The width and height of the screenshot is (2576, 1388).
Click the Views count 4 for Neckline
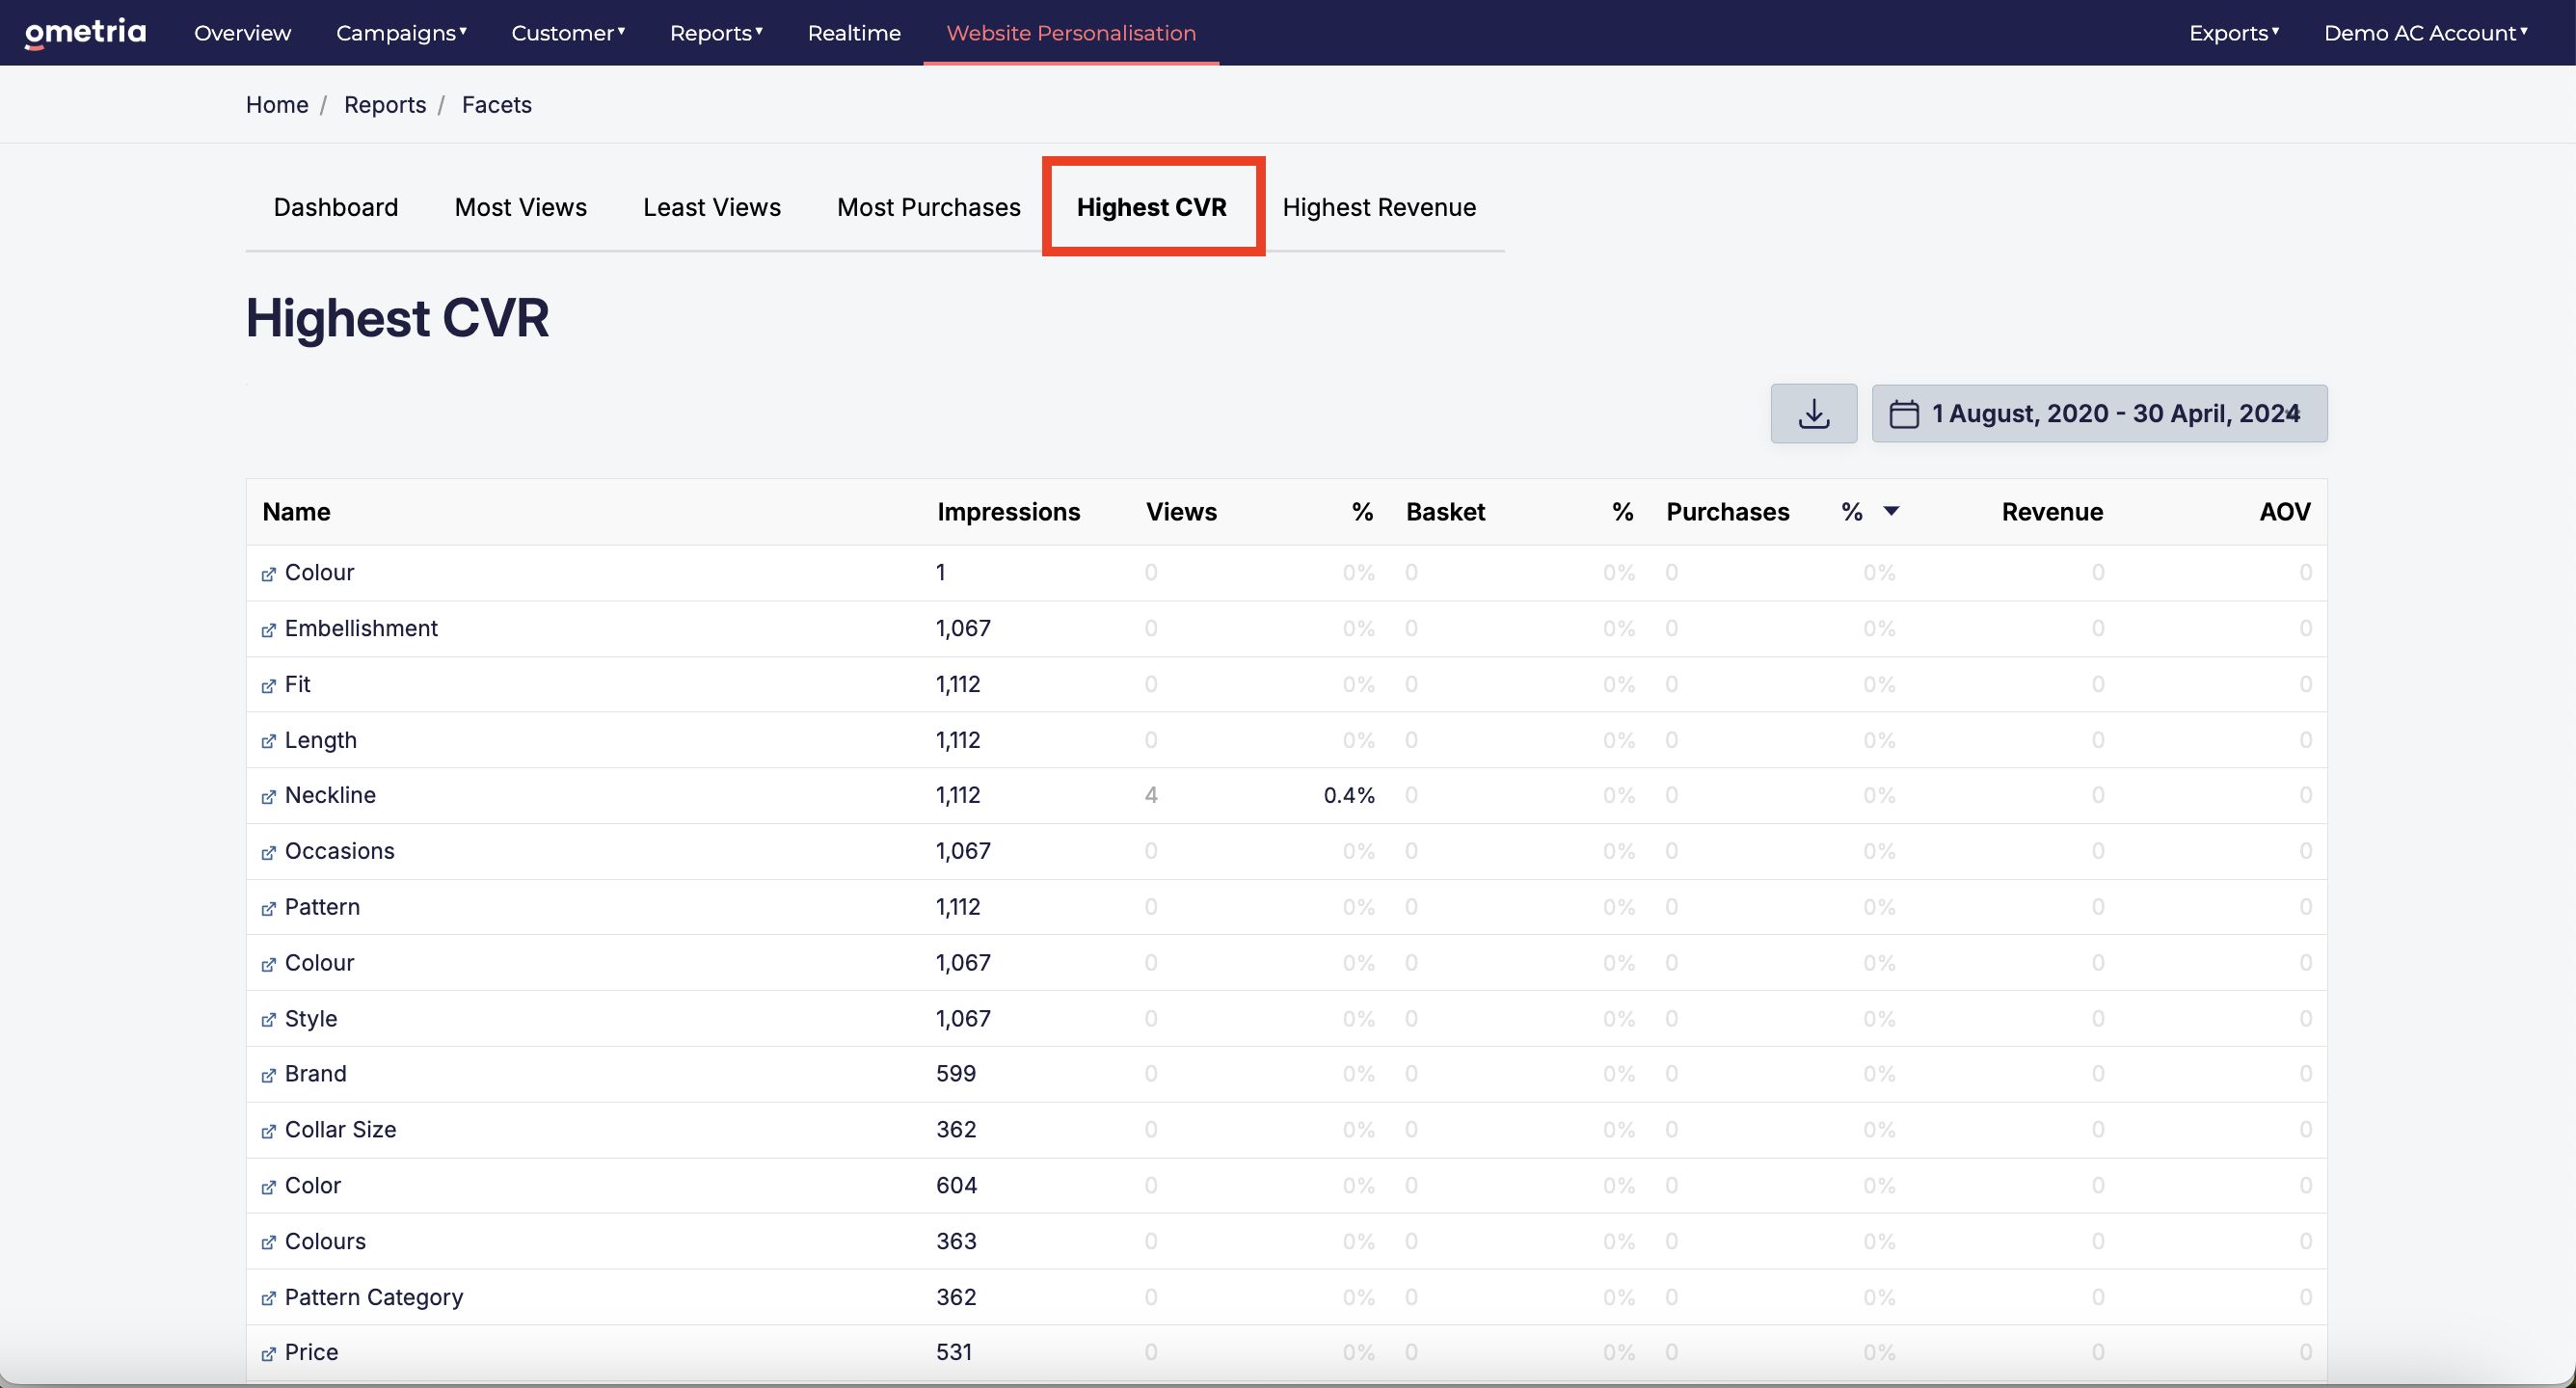click(1151, 795)
